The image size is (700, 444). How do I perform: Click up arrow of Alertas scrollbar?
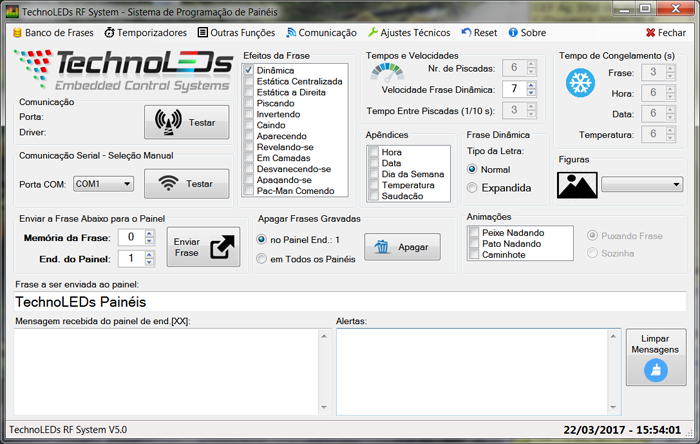tap(613, 336)
